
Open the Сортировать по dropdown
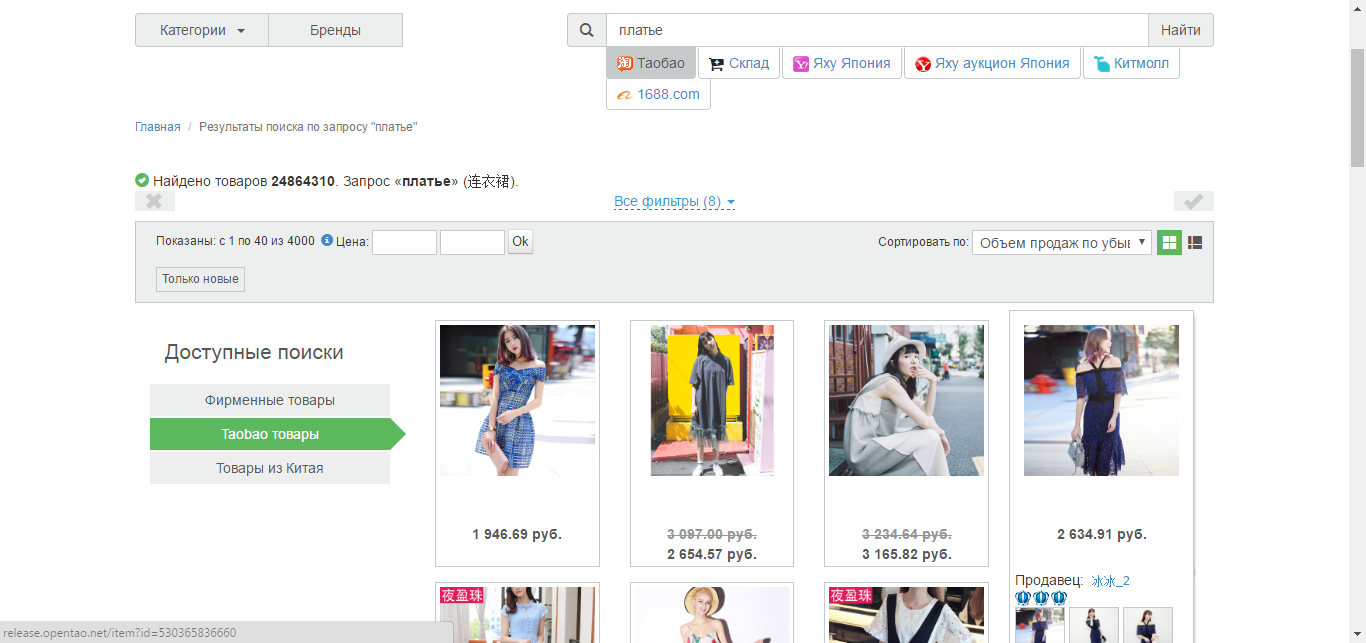pyautogui.click(x=1061, y=243)
